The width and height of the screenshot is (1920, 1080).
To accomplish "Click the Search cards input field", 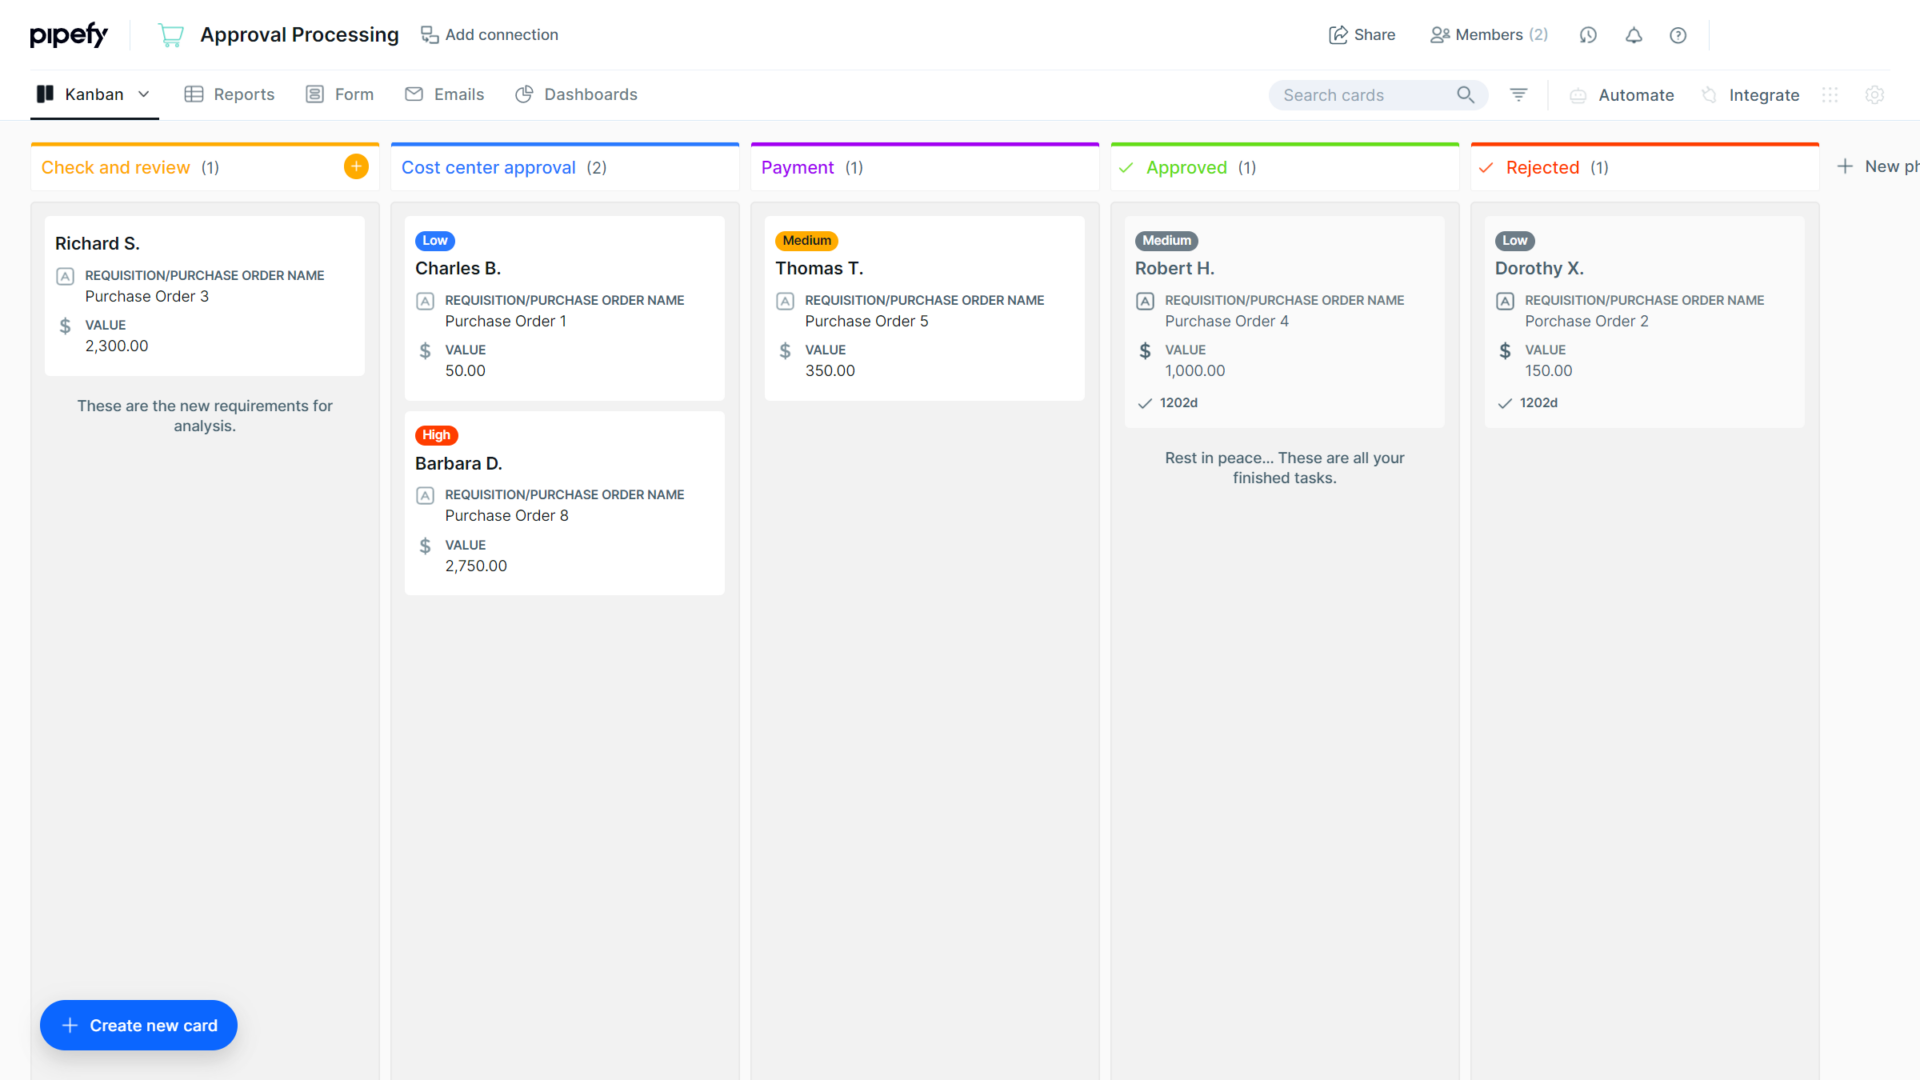I will click(x=1360, y=94).
